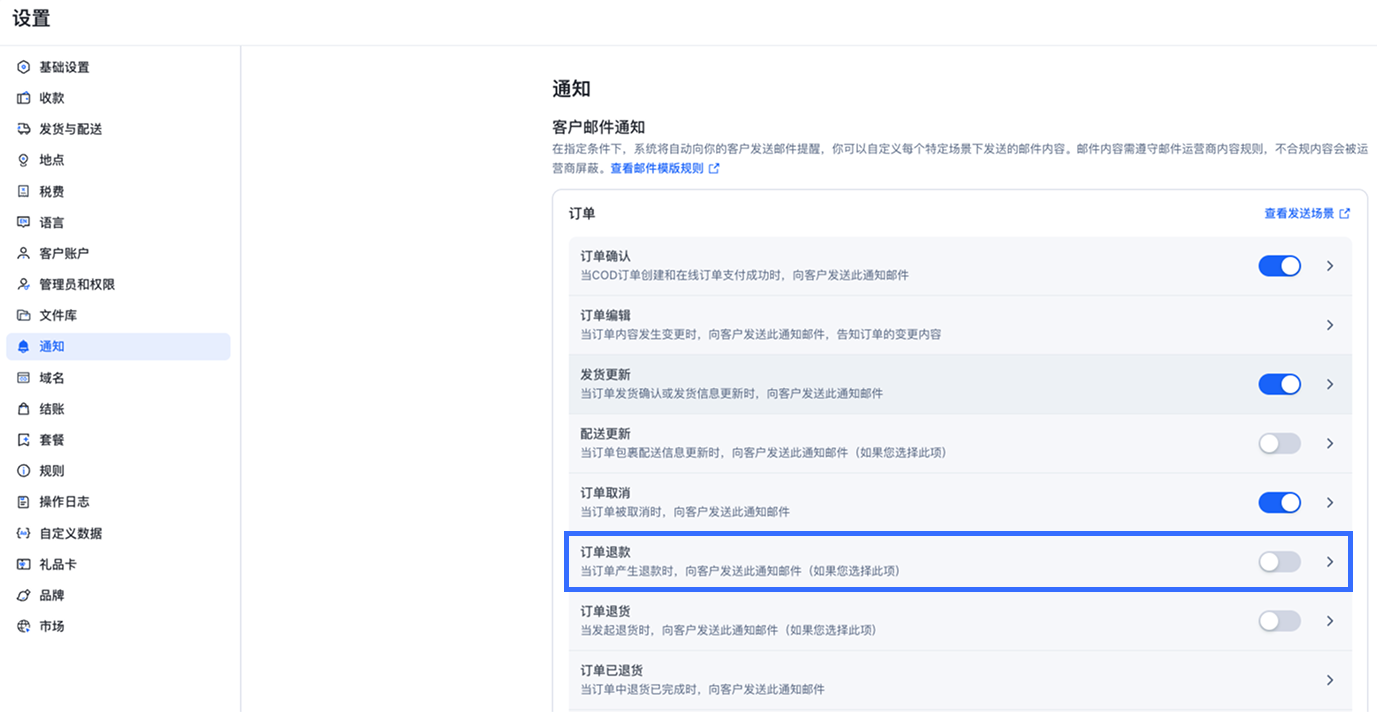Click the 基础设置 hexagon icon
Image resolution: width=1377 pixels, height=712 pixels.
tap(24, 67)
